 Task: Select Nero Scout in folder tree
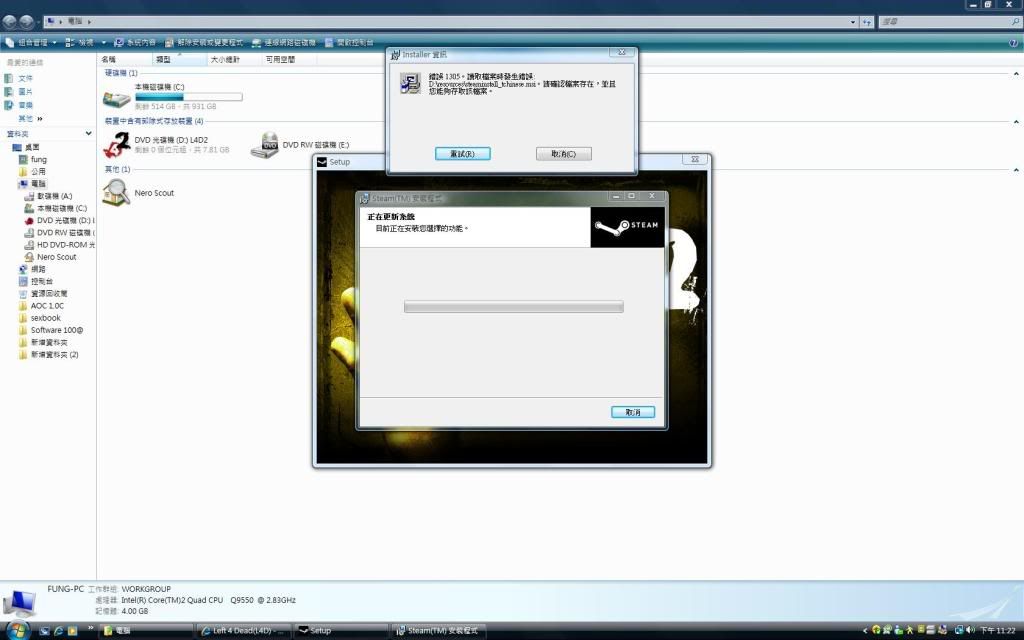coord(50,257)
